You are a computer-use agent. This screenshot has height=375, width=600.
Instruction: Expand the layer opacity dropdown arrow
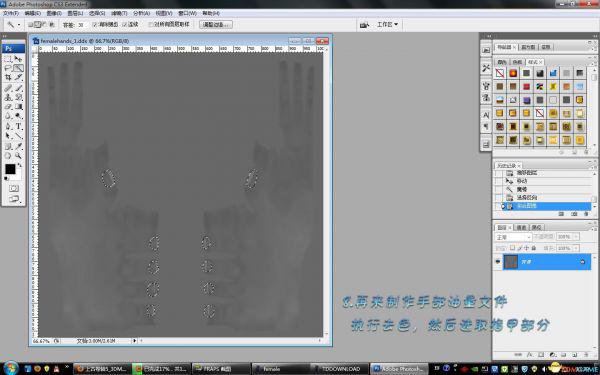[576, 237]
